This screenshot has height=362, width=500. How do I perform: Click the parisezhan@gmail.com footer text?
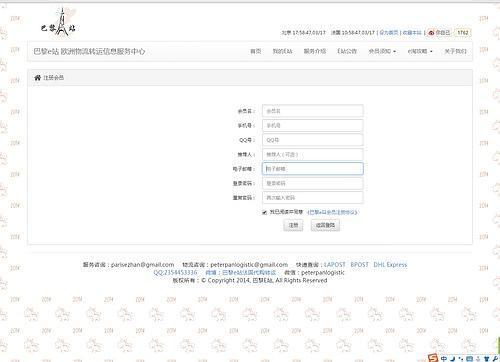142,265
